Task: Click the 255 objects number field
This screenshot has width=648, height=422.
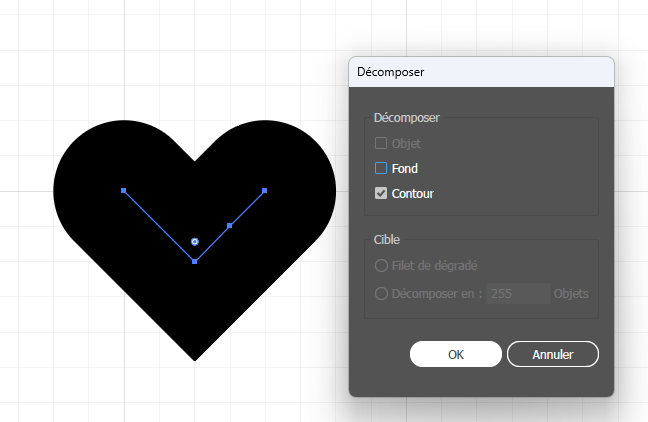Action: [517, 294]
